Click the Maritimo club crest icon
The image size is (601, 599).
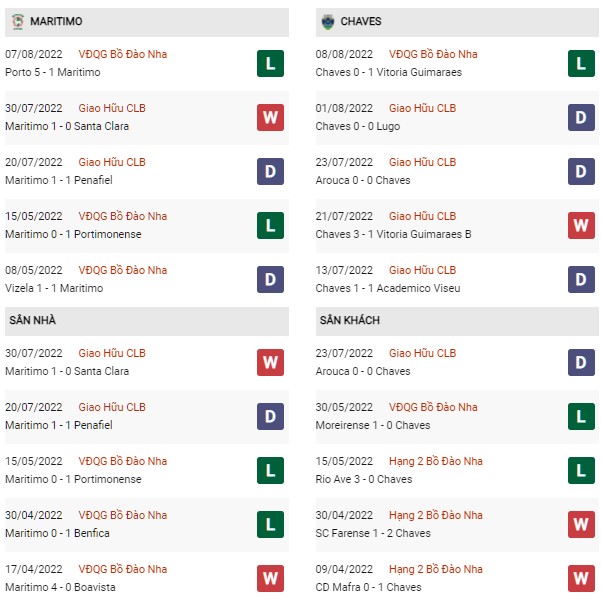click(18, 22)
